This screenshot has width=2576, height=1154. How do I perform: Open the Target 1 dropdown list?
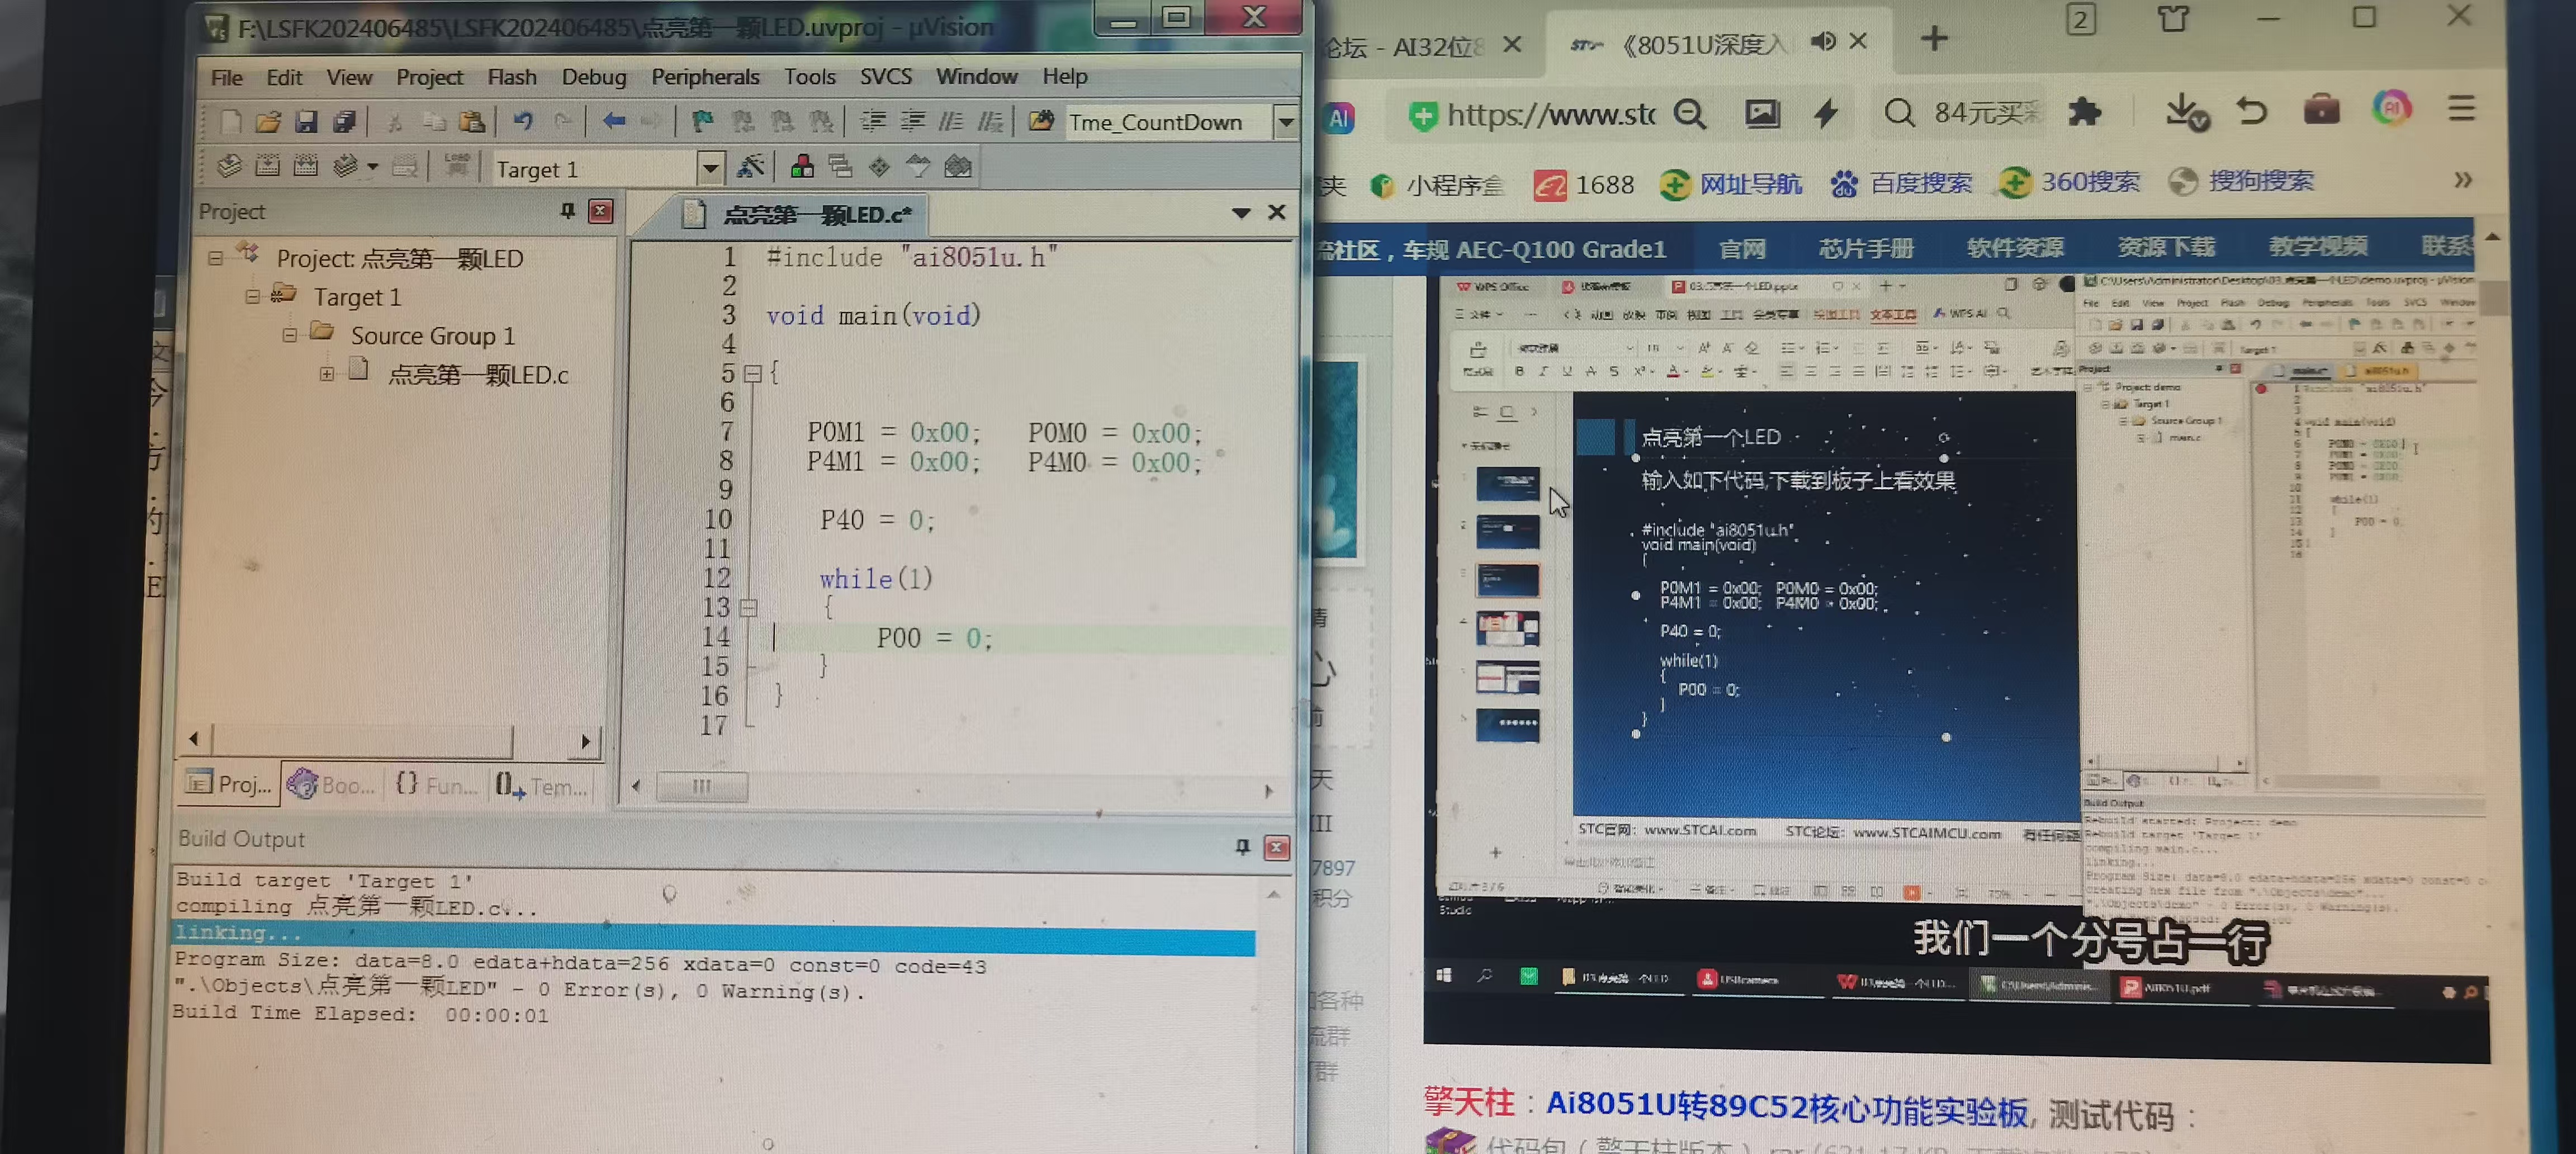point(710,168)
